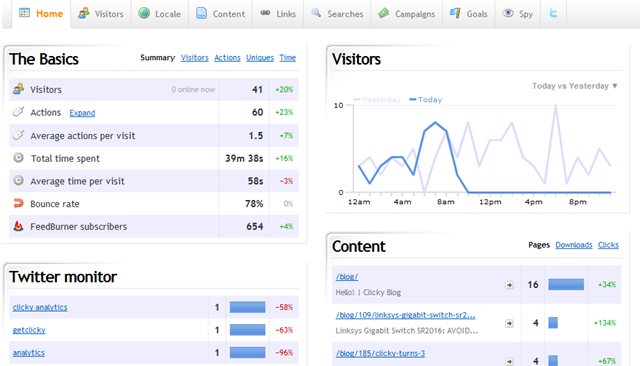Open the /blog/ page link

(347, 277)
